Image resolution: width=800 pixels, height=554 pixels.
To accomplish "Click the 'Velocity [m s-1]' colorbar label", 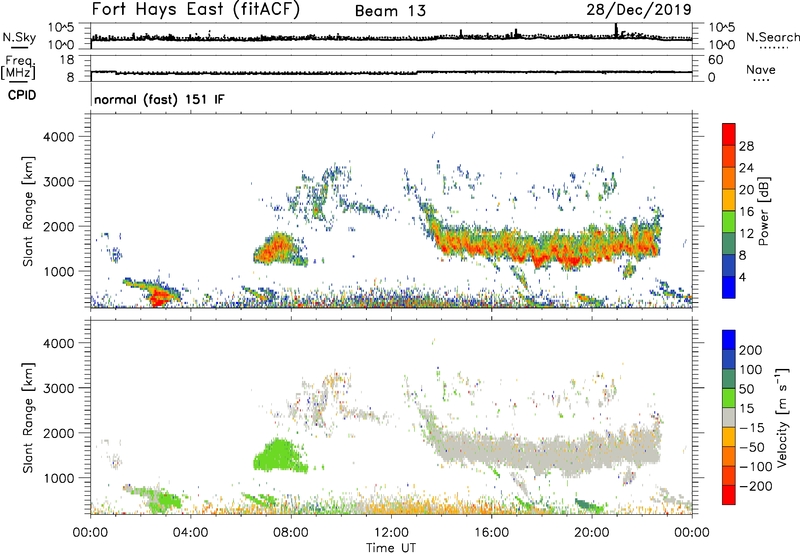I will click(781, 417).
